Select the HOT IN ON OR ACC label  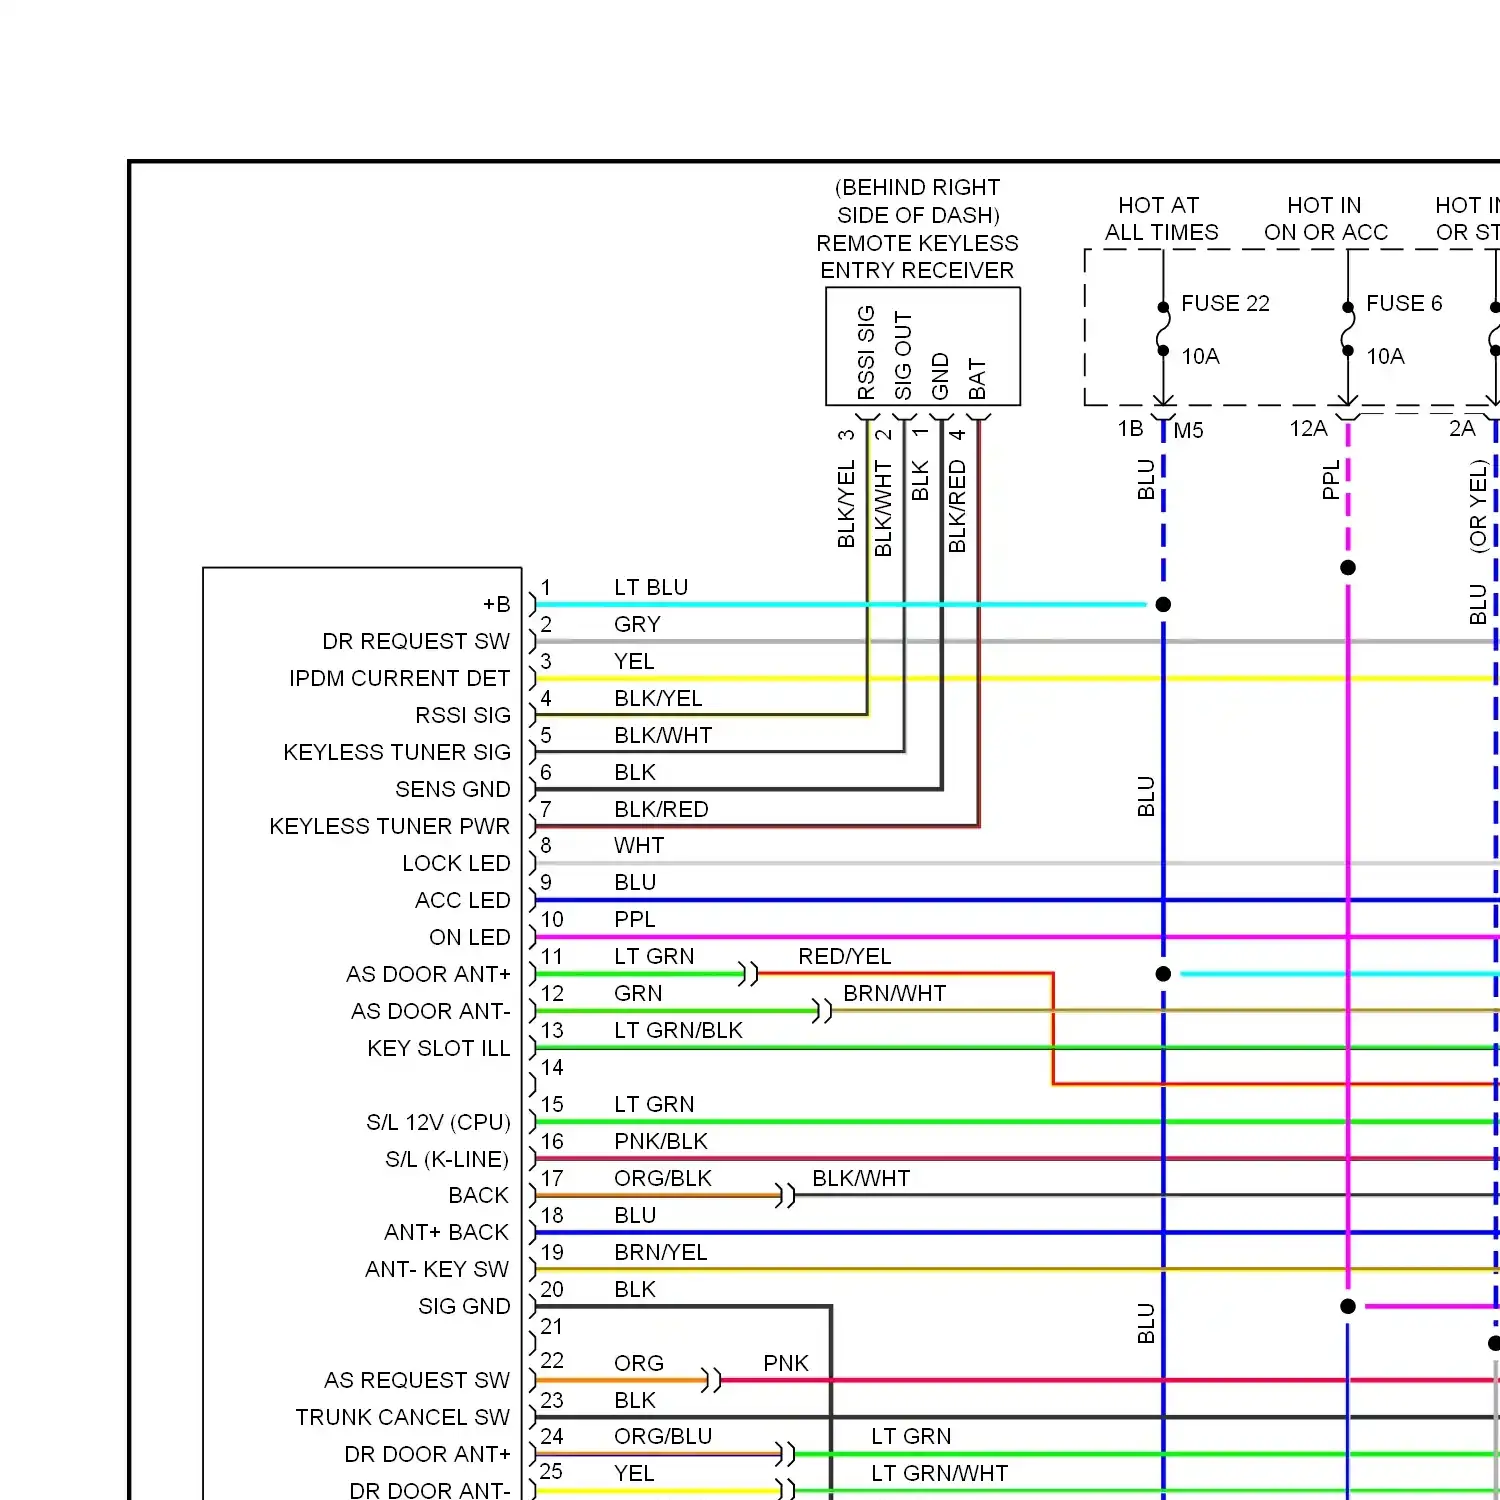(1326, 219)
